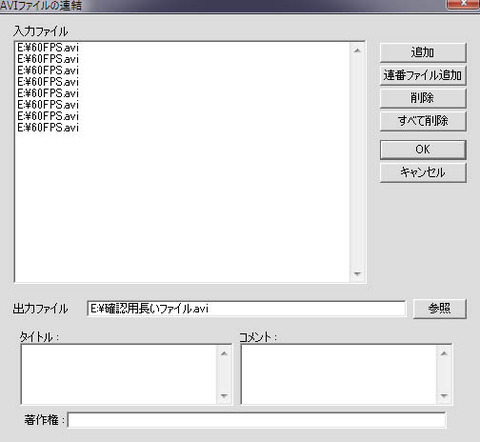Click the キャンセル button
Viewport: 480px width, 442px height.
423,172
